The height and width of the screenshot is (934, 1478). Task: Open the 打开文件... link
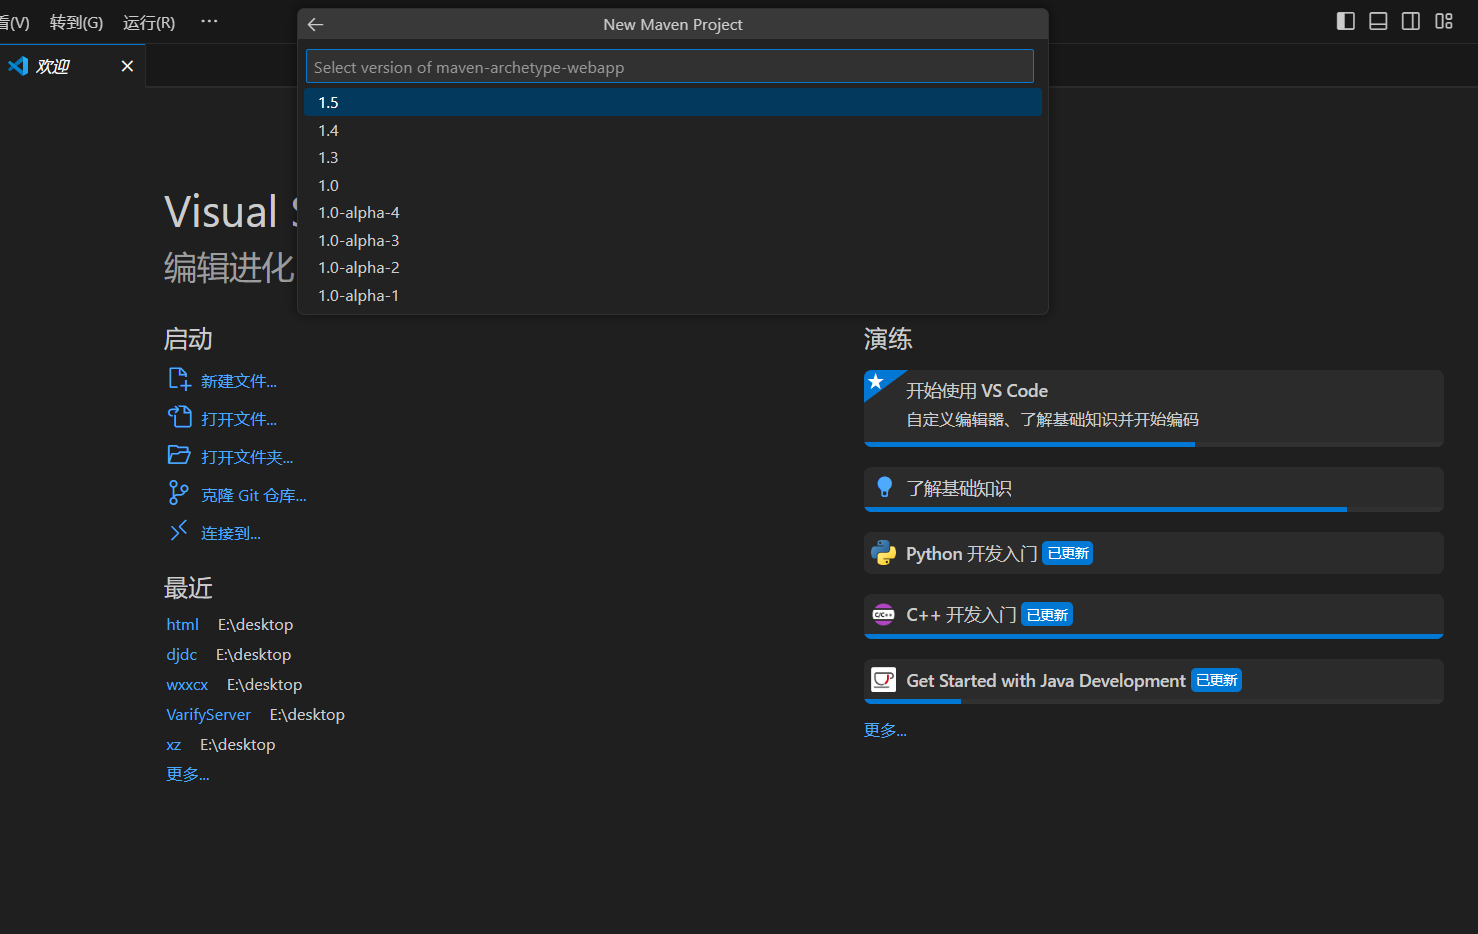239,419
